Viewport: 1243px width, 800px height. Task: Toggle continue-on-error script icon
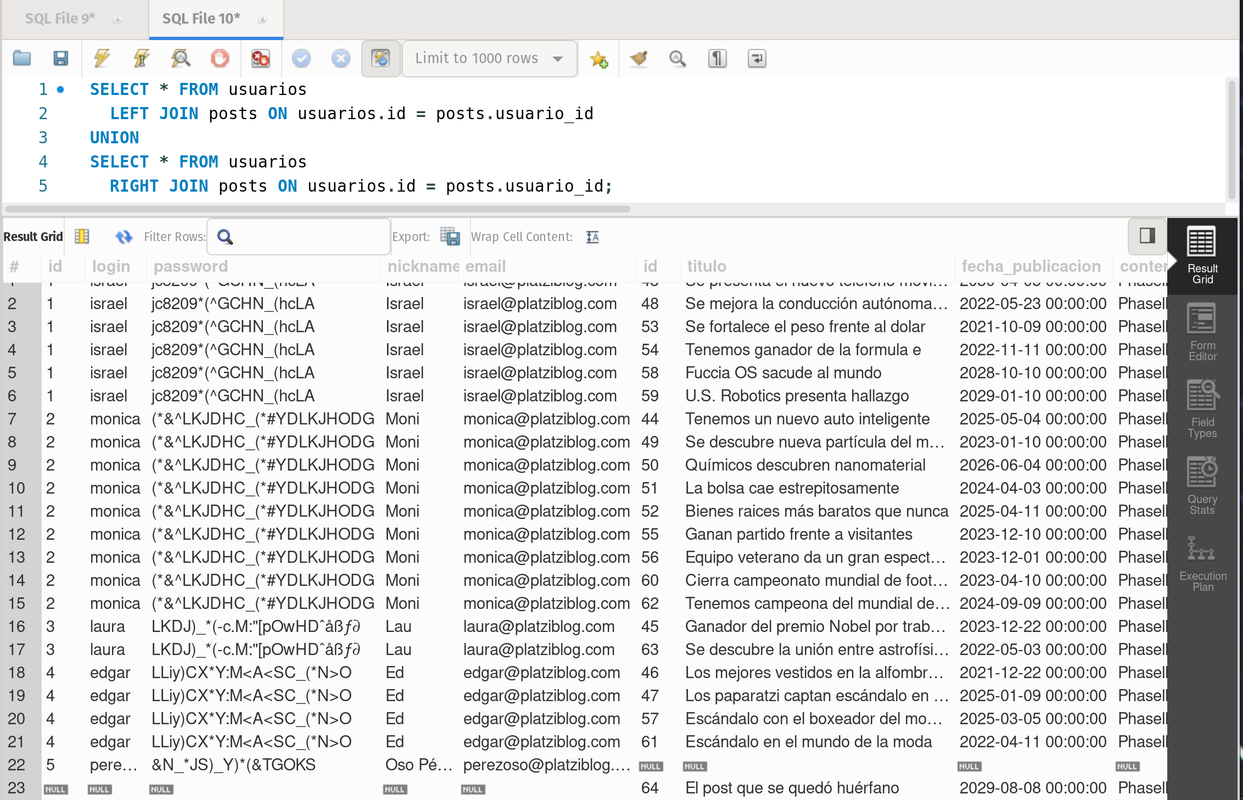[260, 59]
